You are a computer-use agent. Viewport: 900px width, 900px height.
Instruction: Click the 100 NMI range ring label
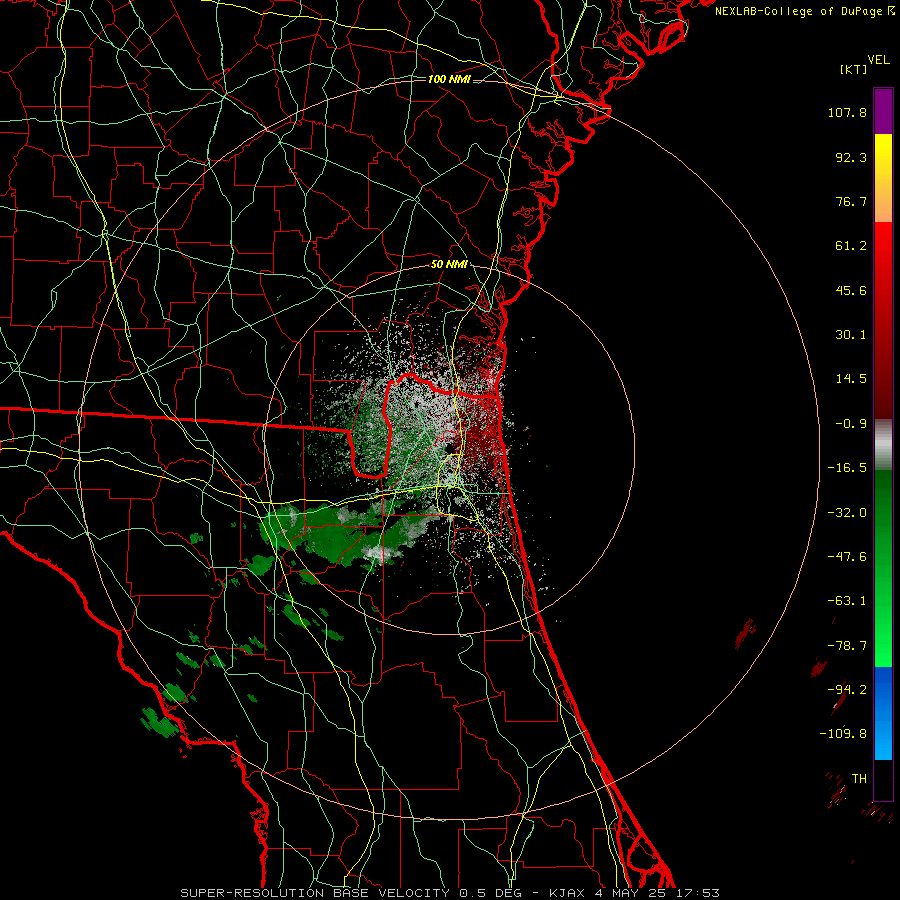449,79
